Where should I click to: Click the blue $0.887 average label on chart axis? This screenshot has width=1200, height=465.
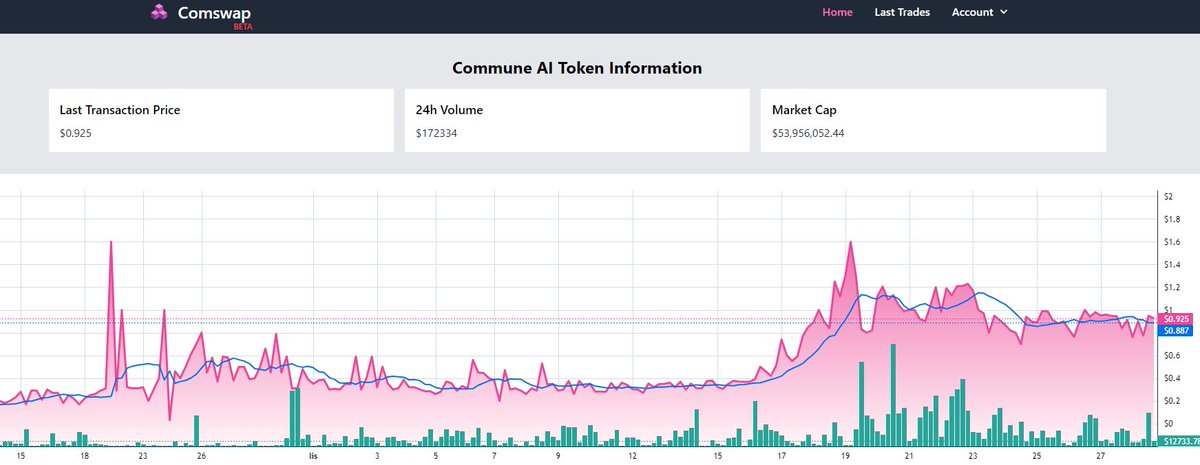click(x=1174, y=329)
